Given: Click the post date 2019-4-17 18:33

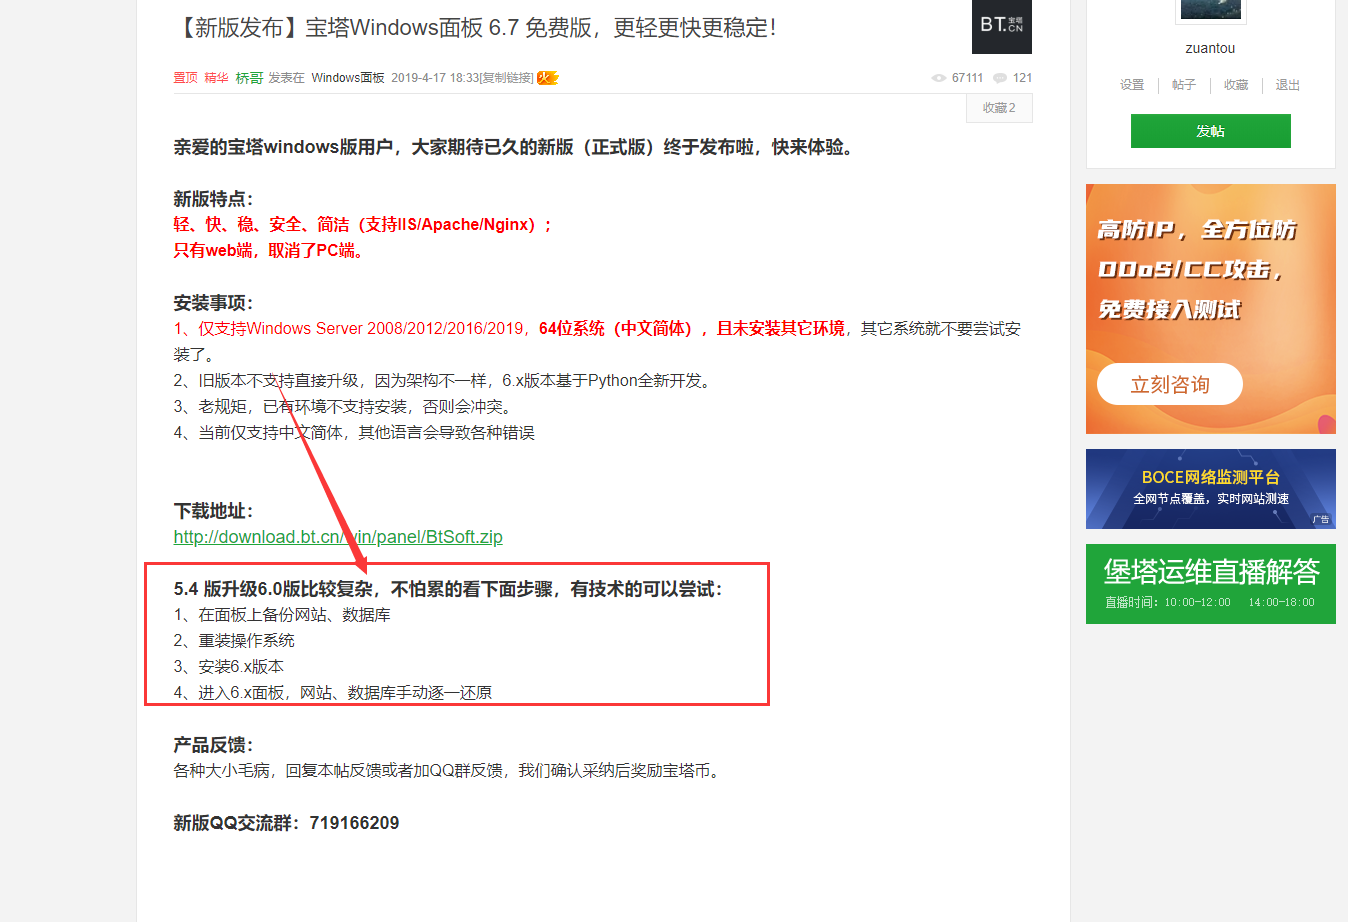Looking at the screenshot, I should point(435,78).
